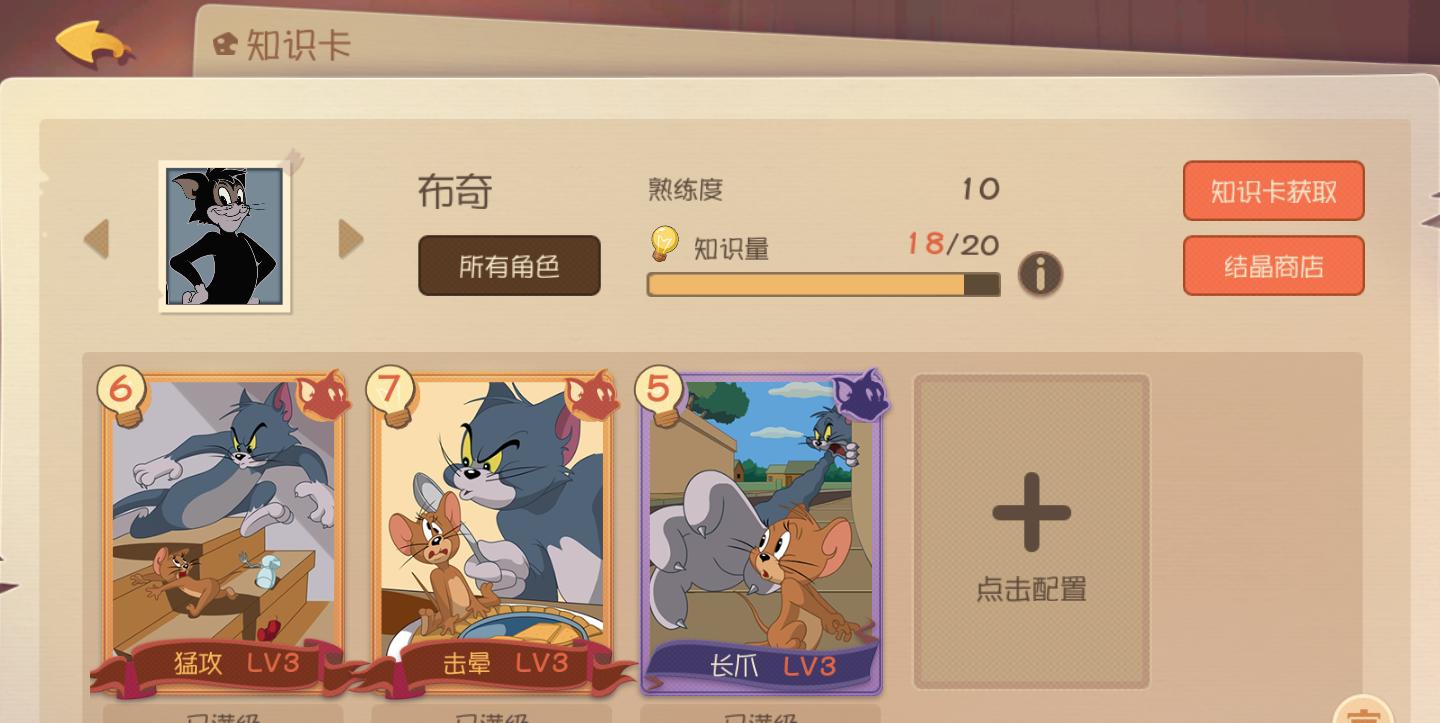1440x723 pixels.
Task: Tap the red cat badge on 击晕 card
Action: 593,396
